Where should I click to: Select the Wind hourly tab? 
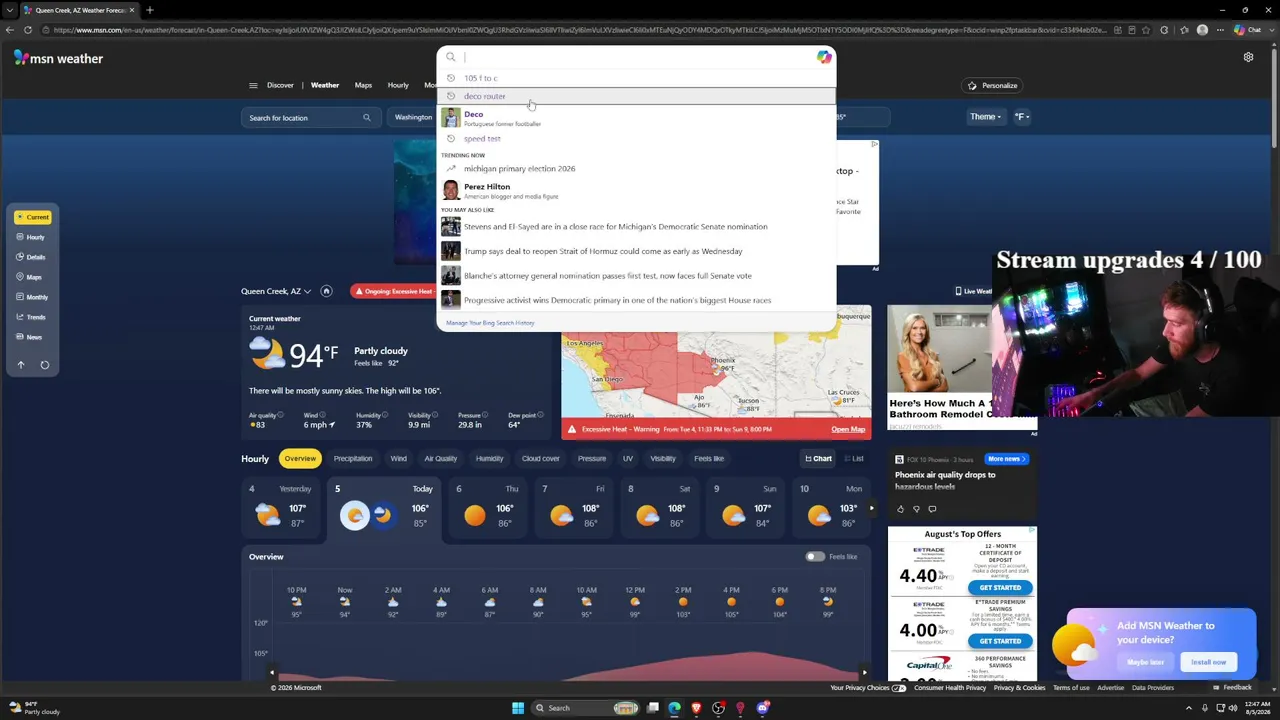click(x=398, y=459)
